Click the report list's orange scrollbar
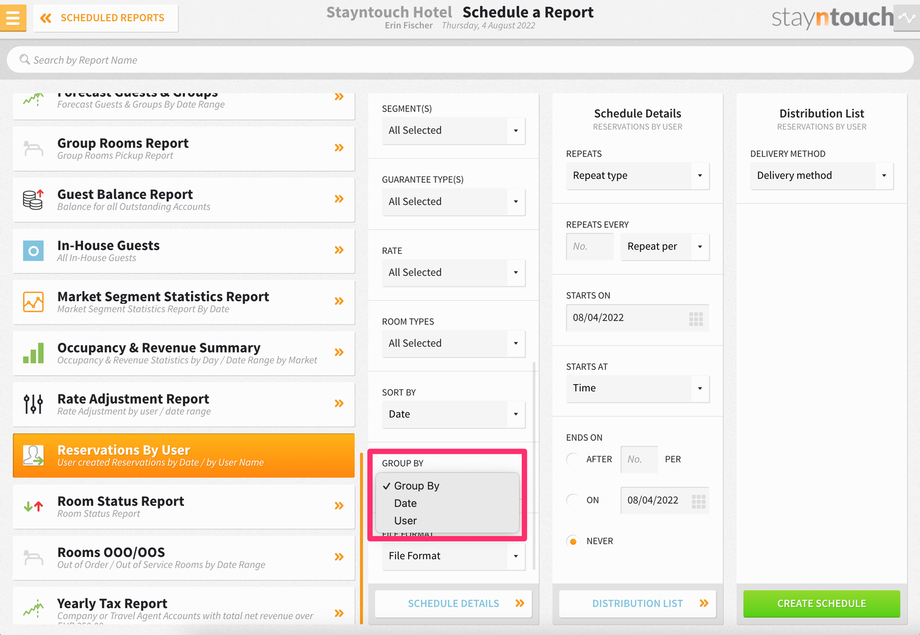 (x=361, y=538)
